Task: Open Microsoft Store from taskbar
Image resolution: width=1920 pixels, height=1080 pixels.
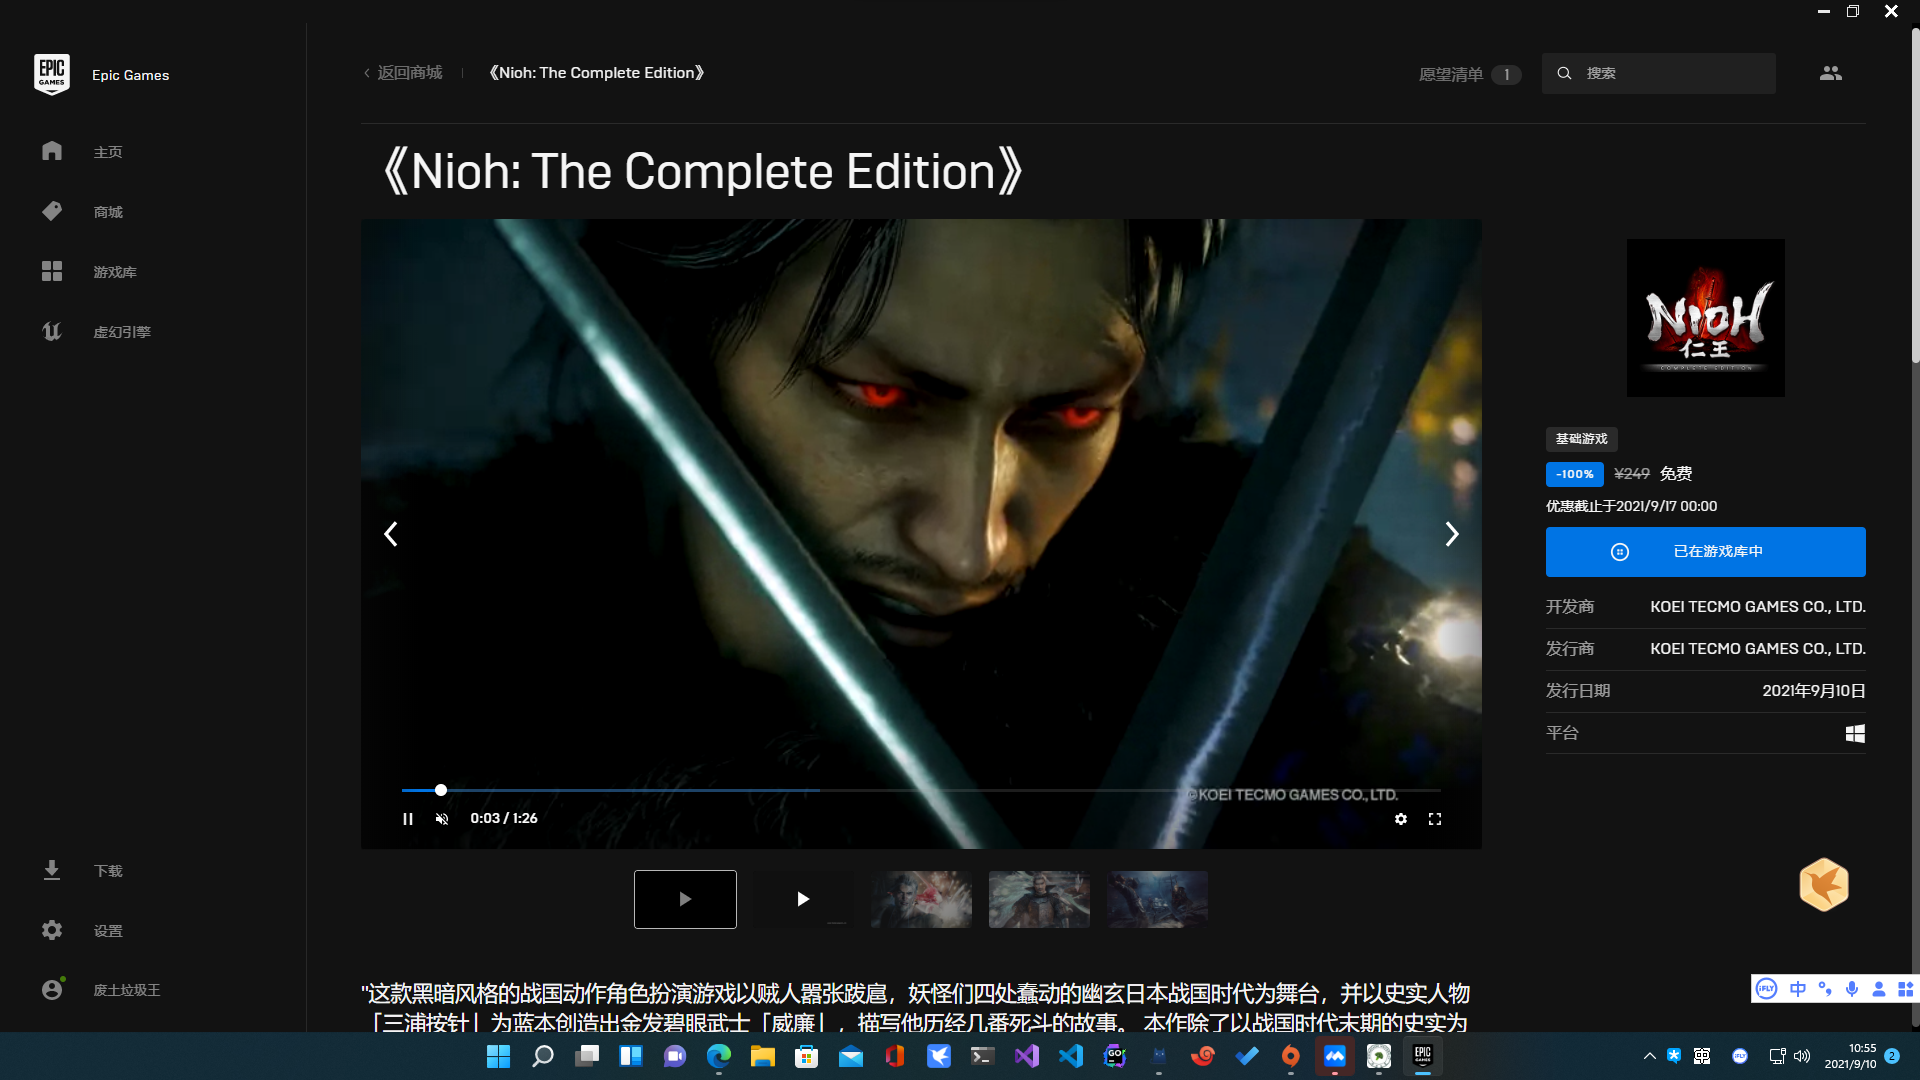Action: (806, 1056)
